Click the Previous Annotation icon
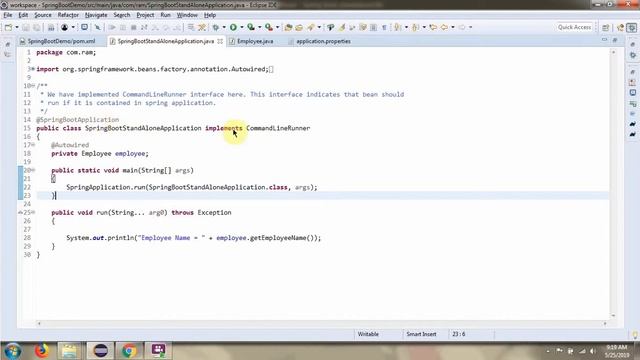The image size is (640, 360). click(416, 27)
